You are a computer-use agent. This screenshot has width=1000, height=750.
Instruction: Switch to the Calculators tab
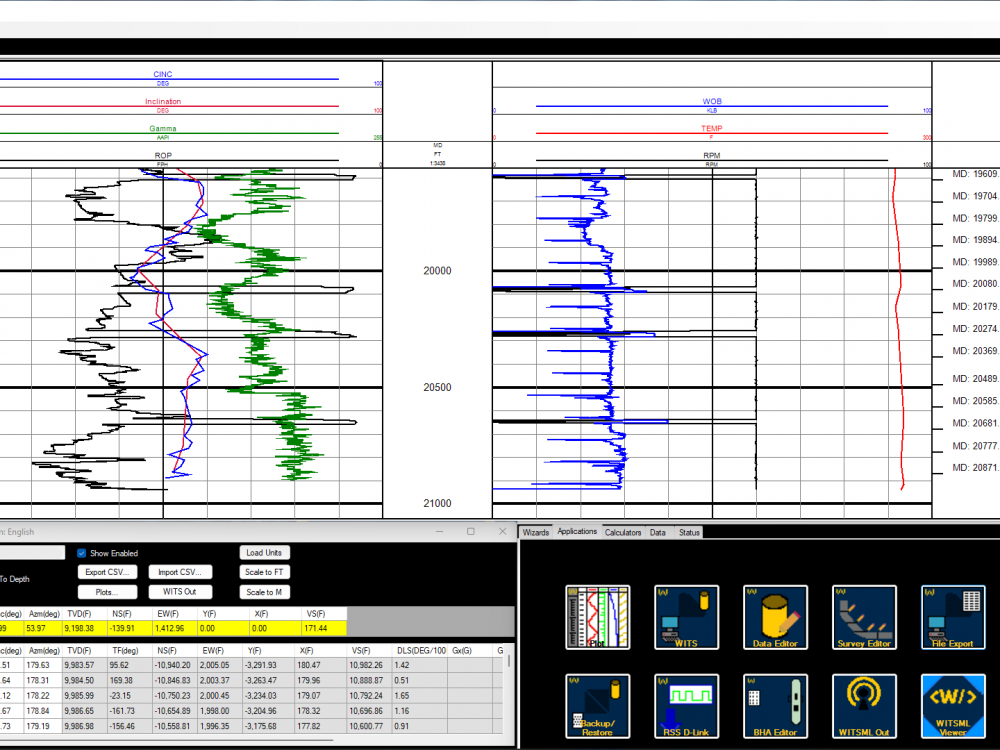[623, 533]
